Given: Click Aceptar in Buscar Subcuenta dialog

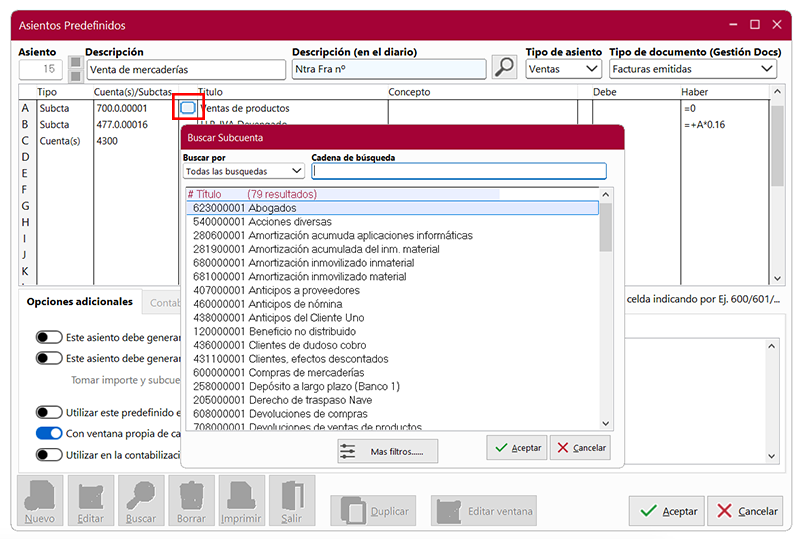Looking at the screenshot, I should (x=517, y=448).
